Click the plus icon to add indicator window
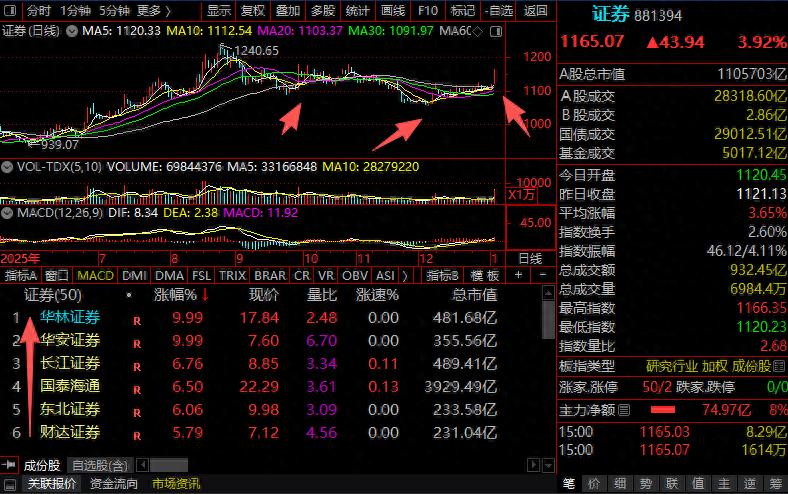 [518, 275]
